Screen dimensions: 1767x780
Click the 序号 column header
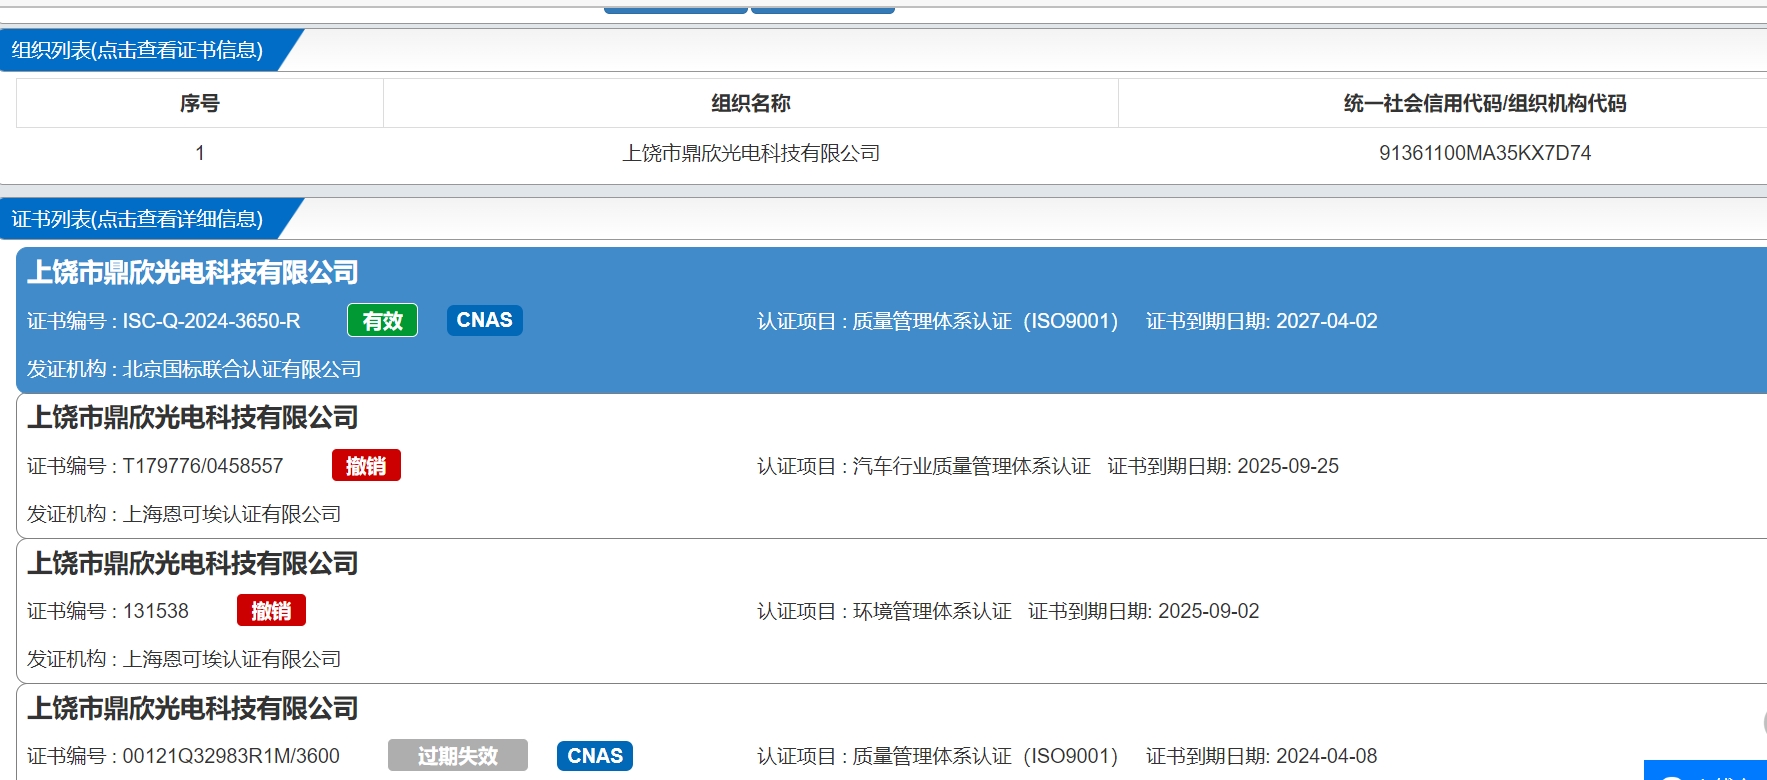(x=200, y=103)
